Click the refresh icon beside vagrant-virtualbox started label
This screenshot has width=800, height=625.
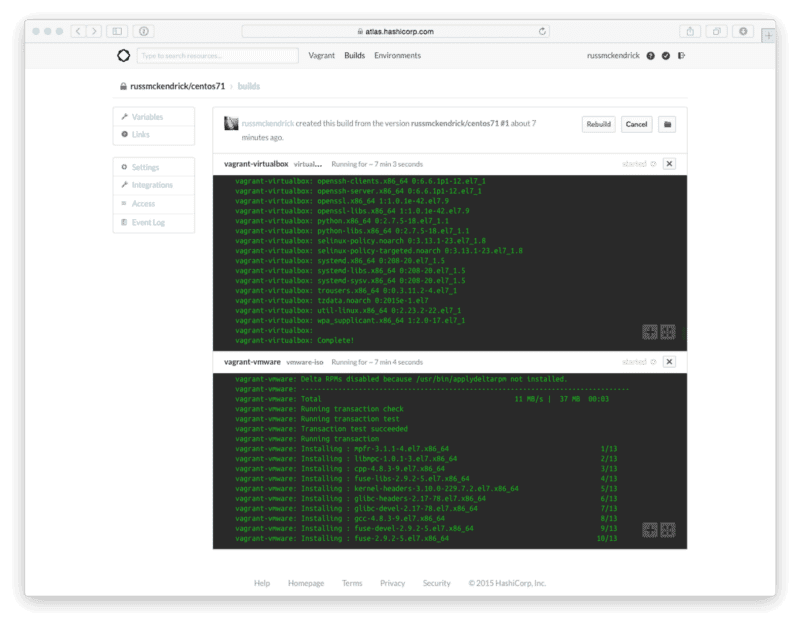(x=653, y=164)
